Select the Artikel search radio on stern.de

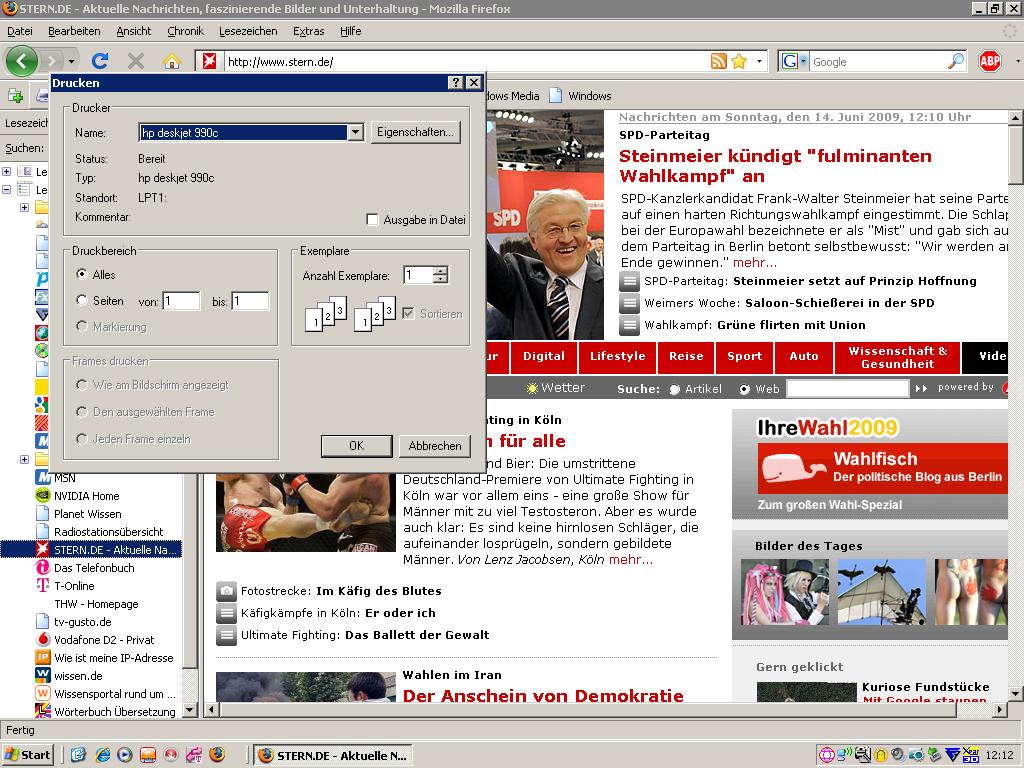[x=675, y=389]
